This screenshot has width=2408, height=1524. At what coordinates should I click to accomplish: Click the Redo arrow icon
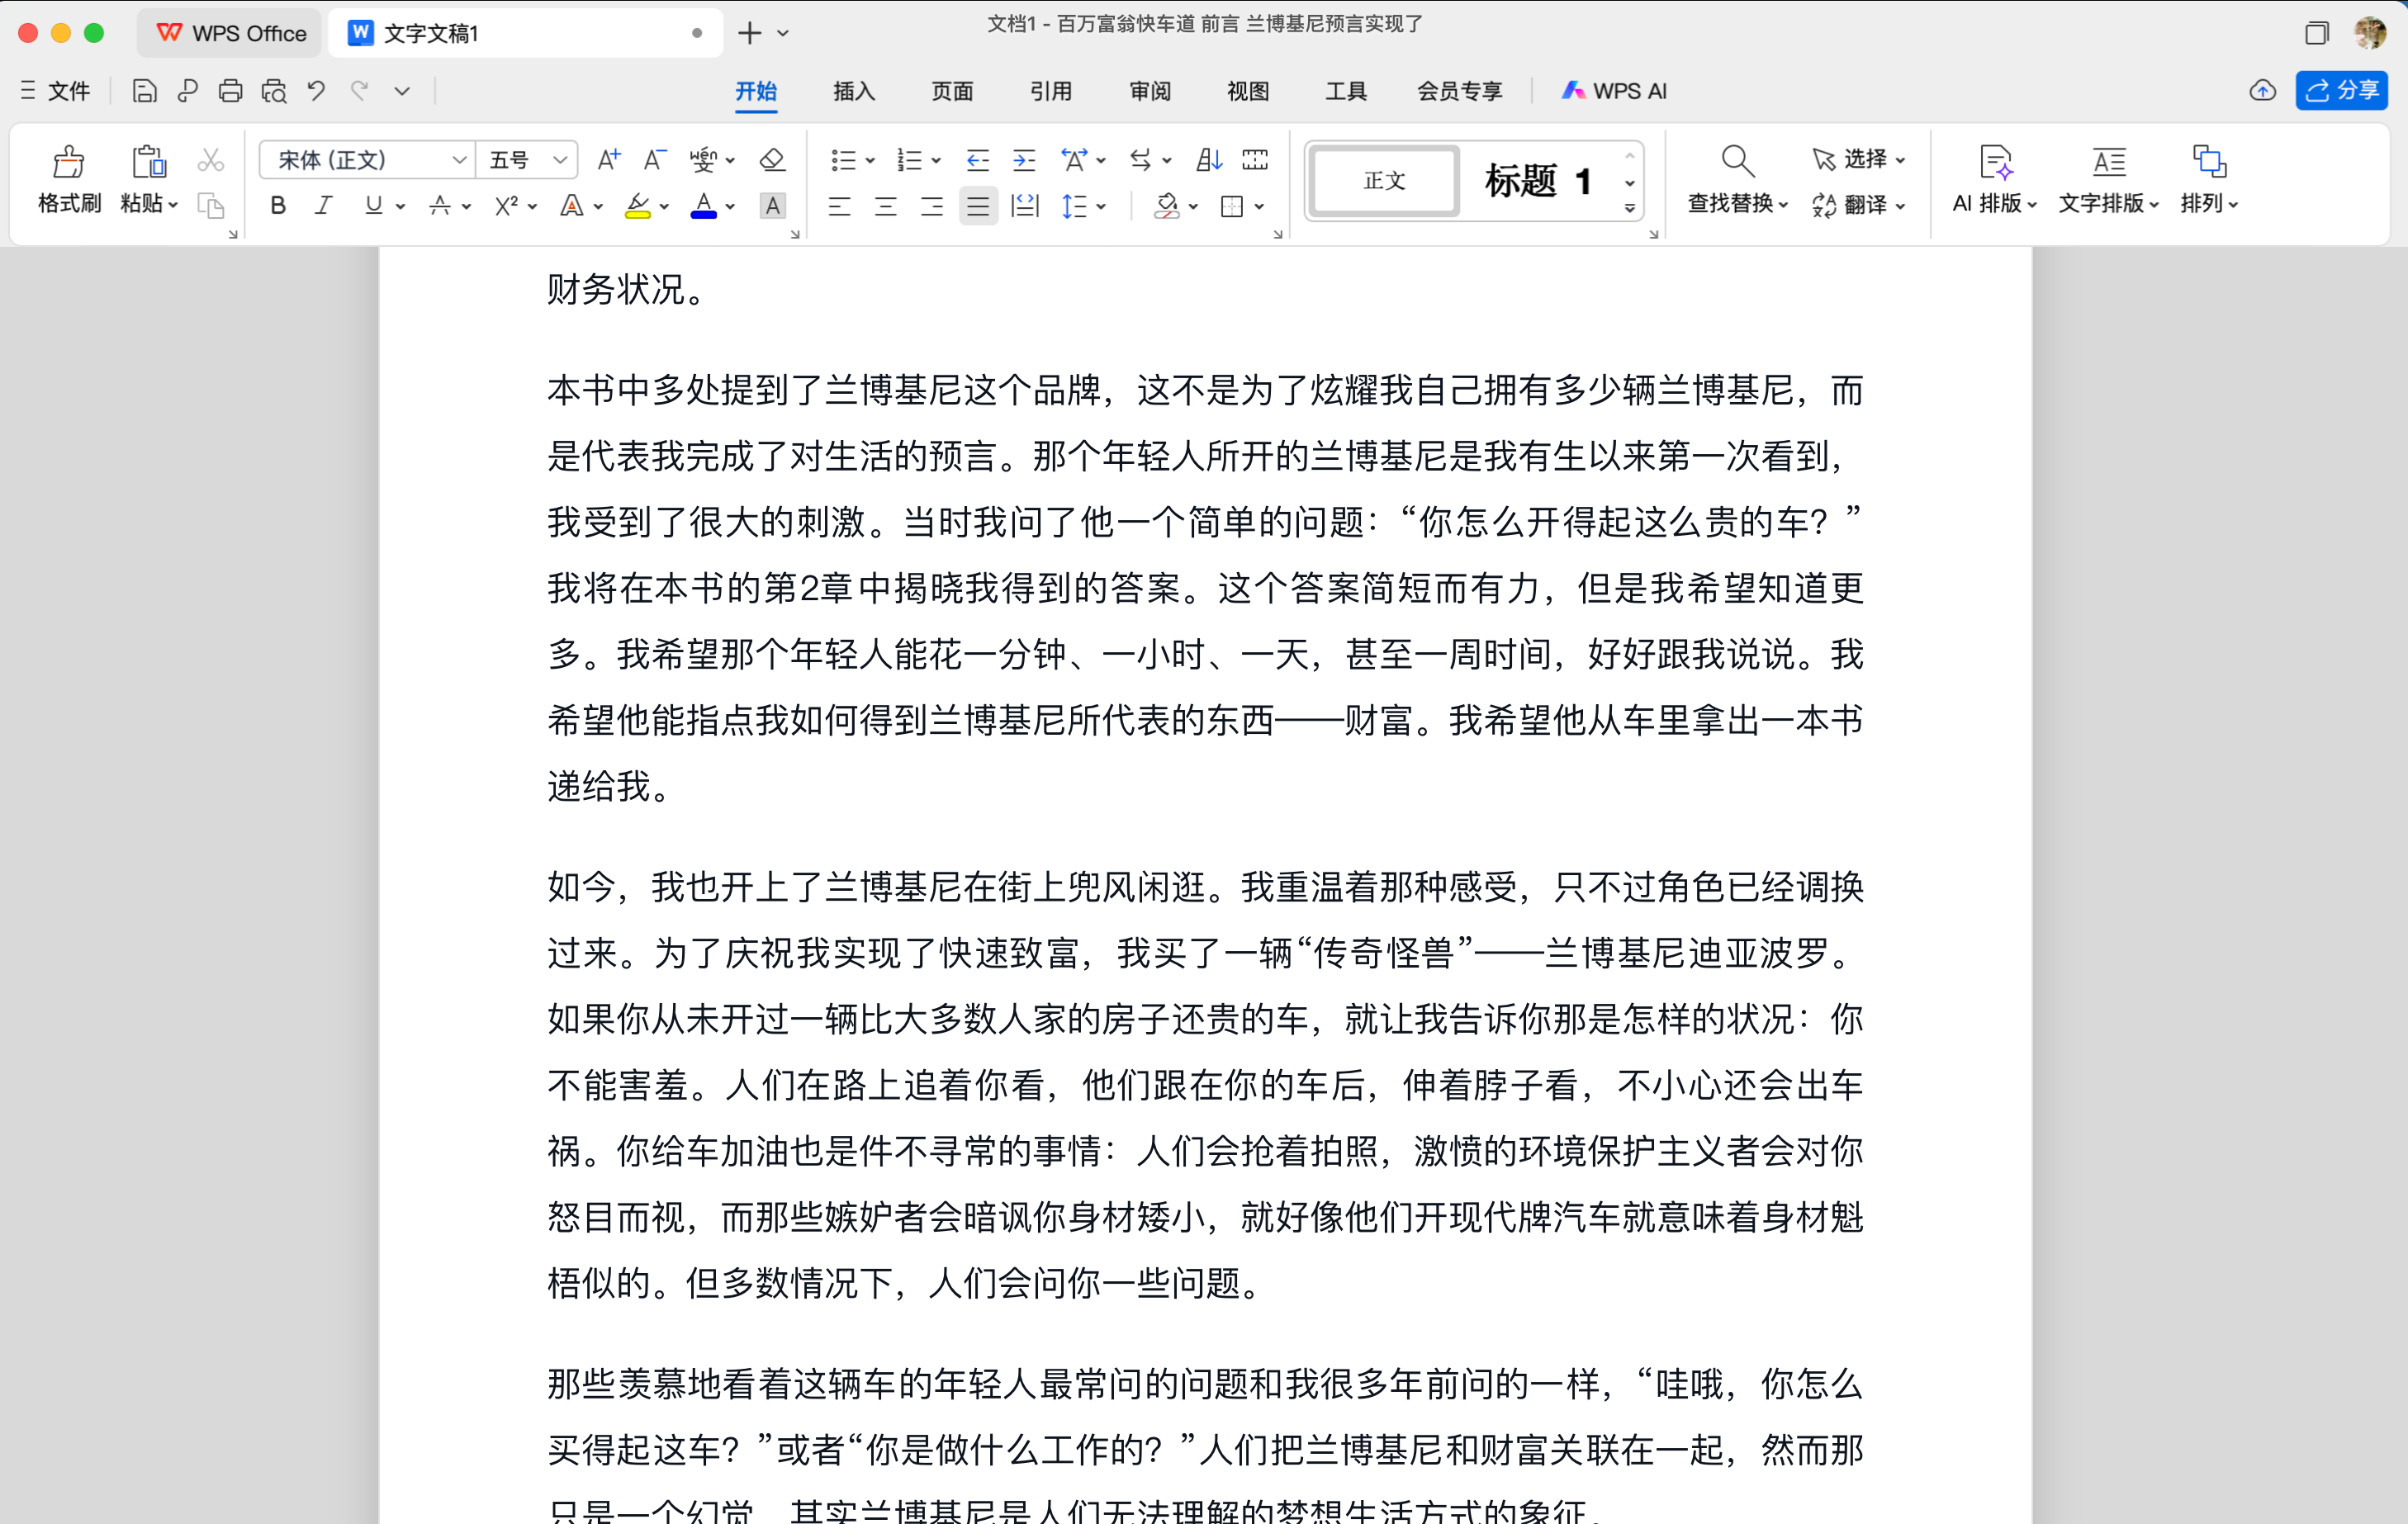(x=359, y=91)
